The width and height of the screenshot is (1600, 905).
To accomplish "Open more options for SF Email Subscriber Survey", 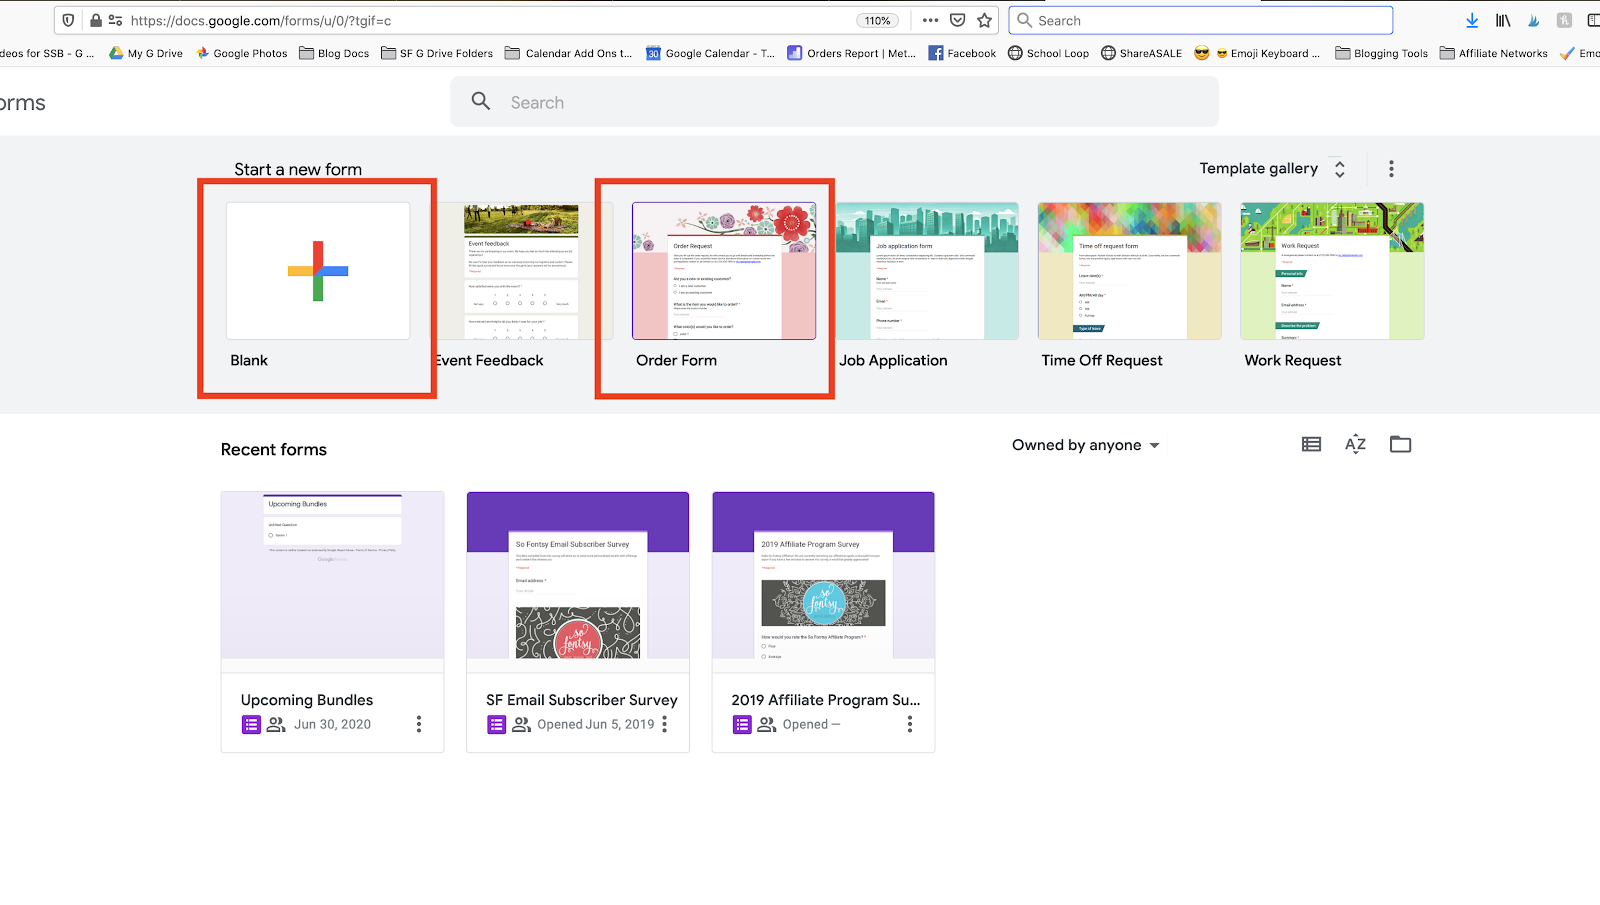I will pos(664,724).
